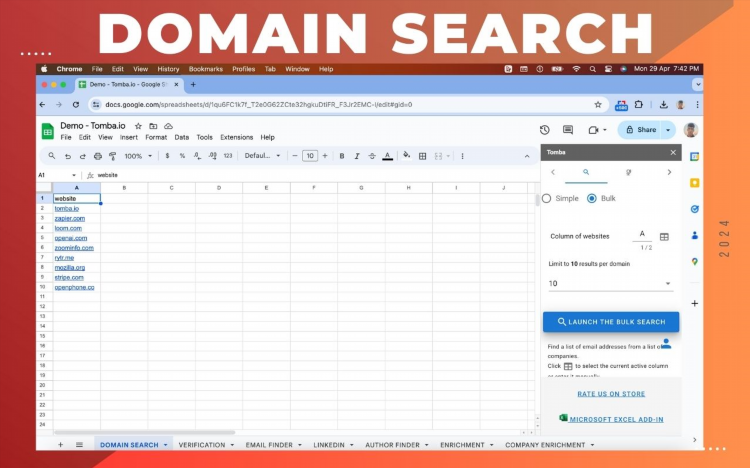750x468 pixels.
Task: Format as currency with dollar icon
Action: [x=167, y=156]
